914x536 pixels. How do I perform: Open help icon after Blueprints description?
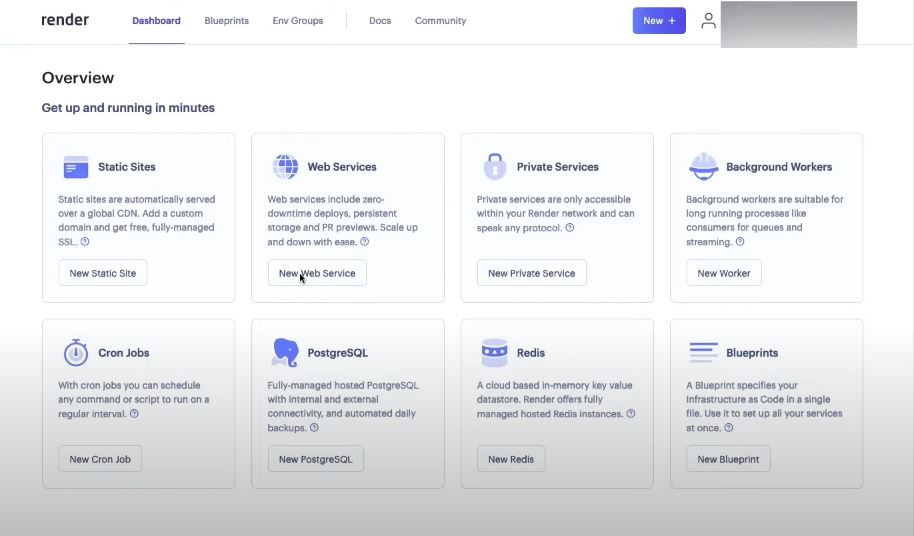tap(729, 428)
